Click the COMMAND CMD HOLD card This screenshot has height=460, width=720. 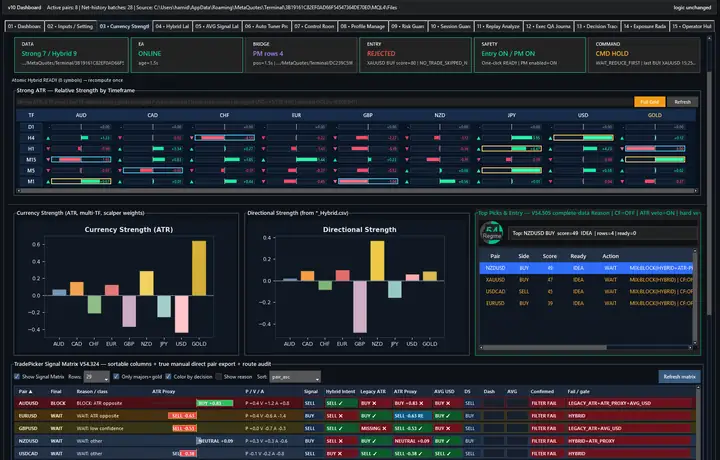pyautogui.click(x=644, y=55)
